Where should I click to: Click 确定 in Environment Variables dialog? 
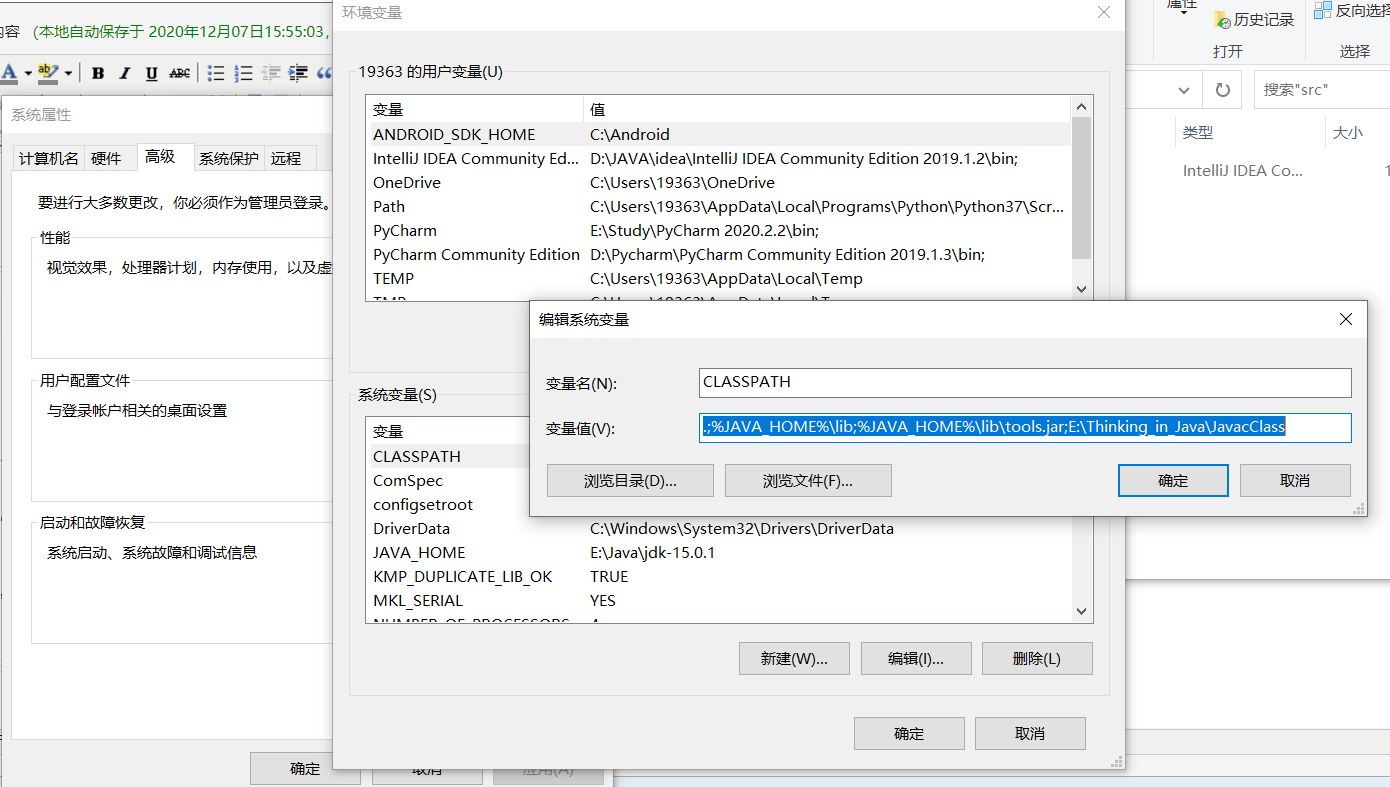[909, 733]
